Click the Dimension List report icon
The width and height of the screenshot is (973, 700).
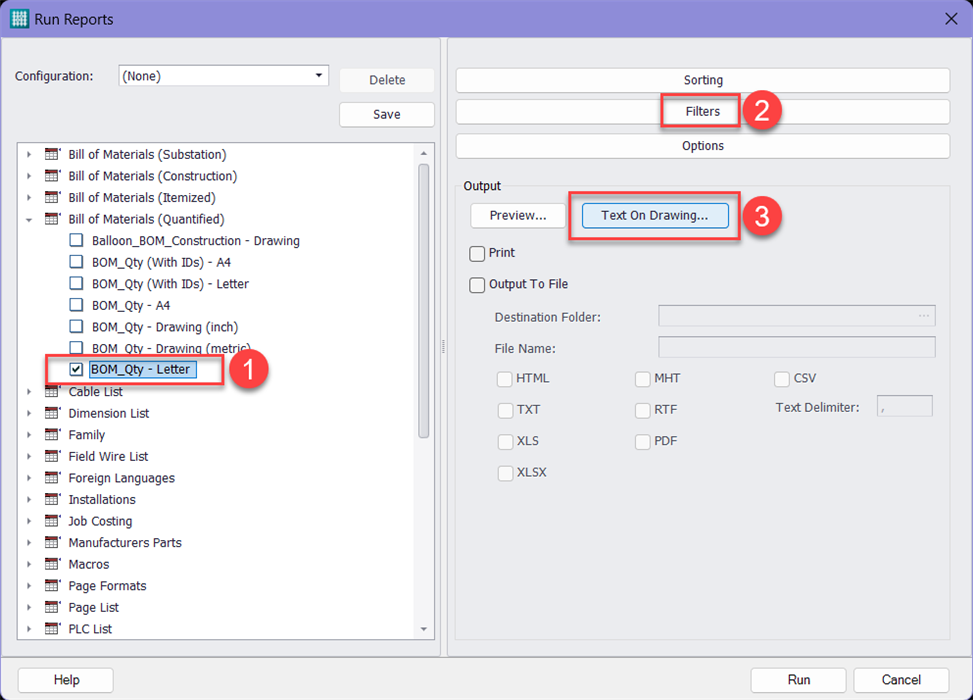click(51, 413)
